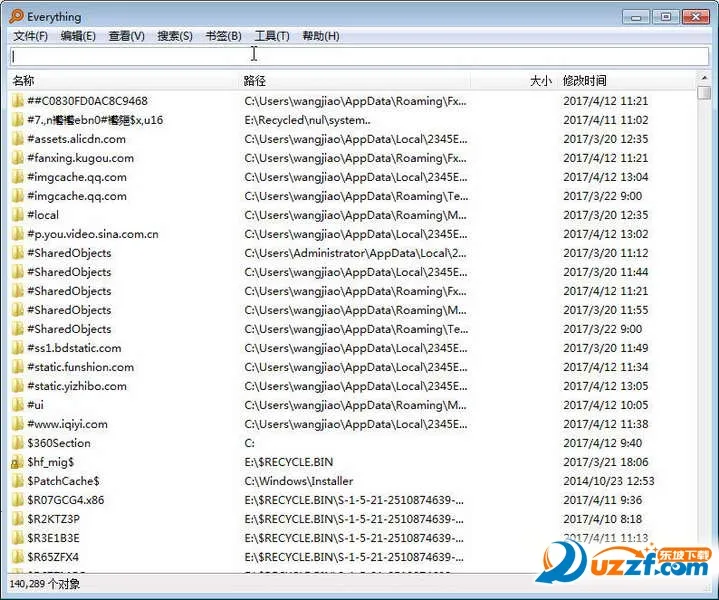Image resolution: width=719 pixels, height=600 pixels.
Task: Click date 2017/4/12 11:38
Action: click(605, 424)
